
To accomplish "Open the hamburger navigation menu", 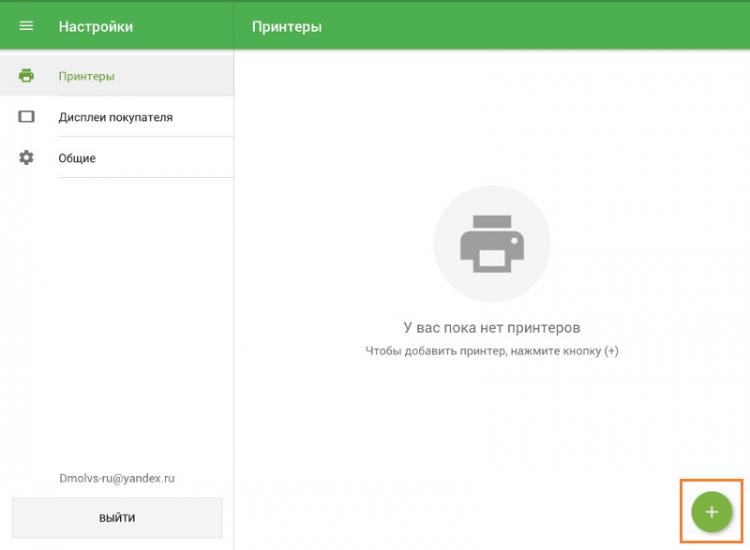I will pyautogui.click(x=26, y=26).
